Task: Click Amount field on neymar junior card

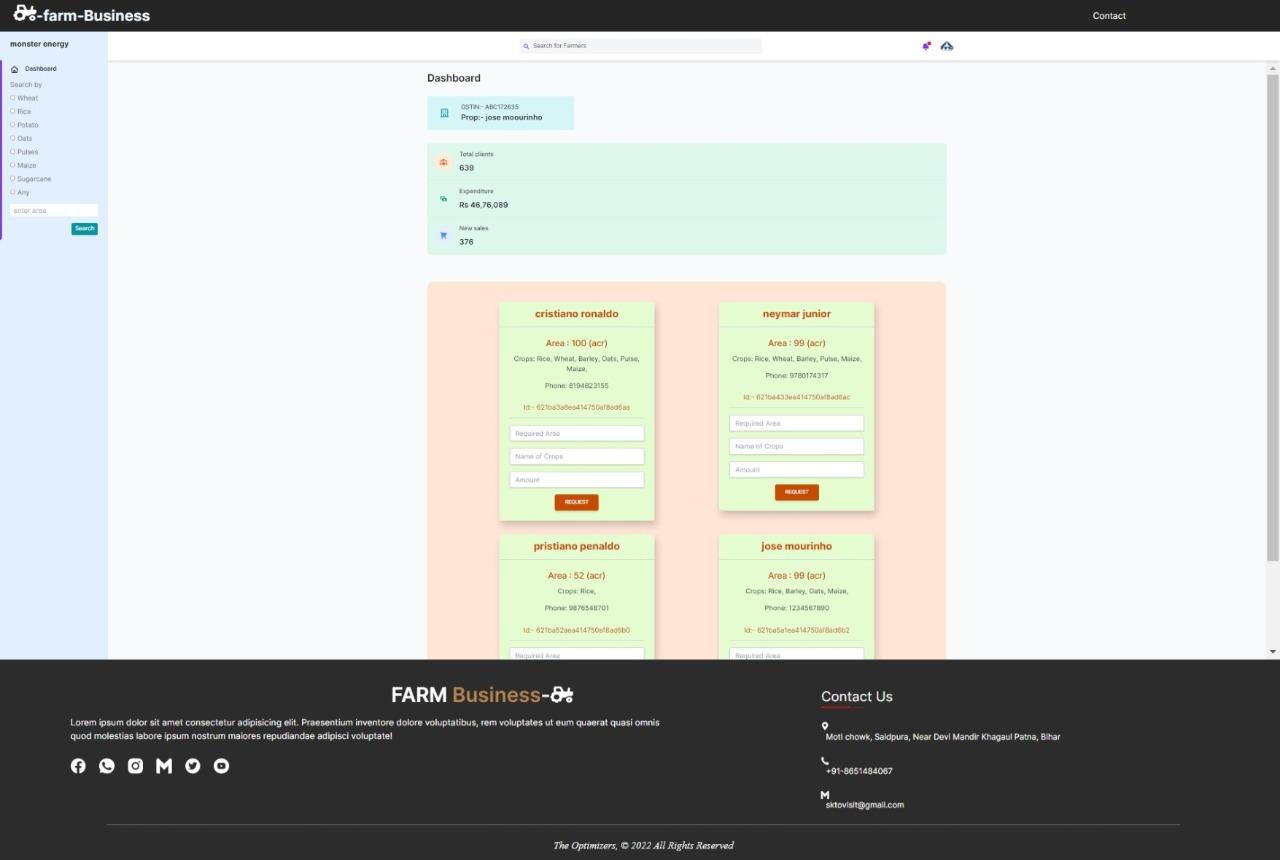Action: pos(797,470)
